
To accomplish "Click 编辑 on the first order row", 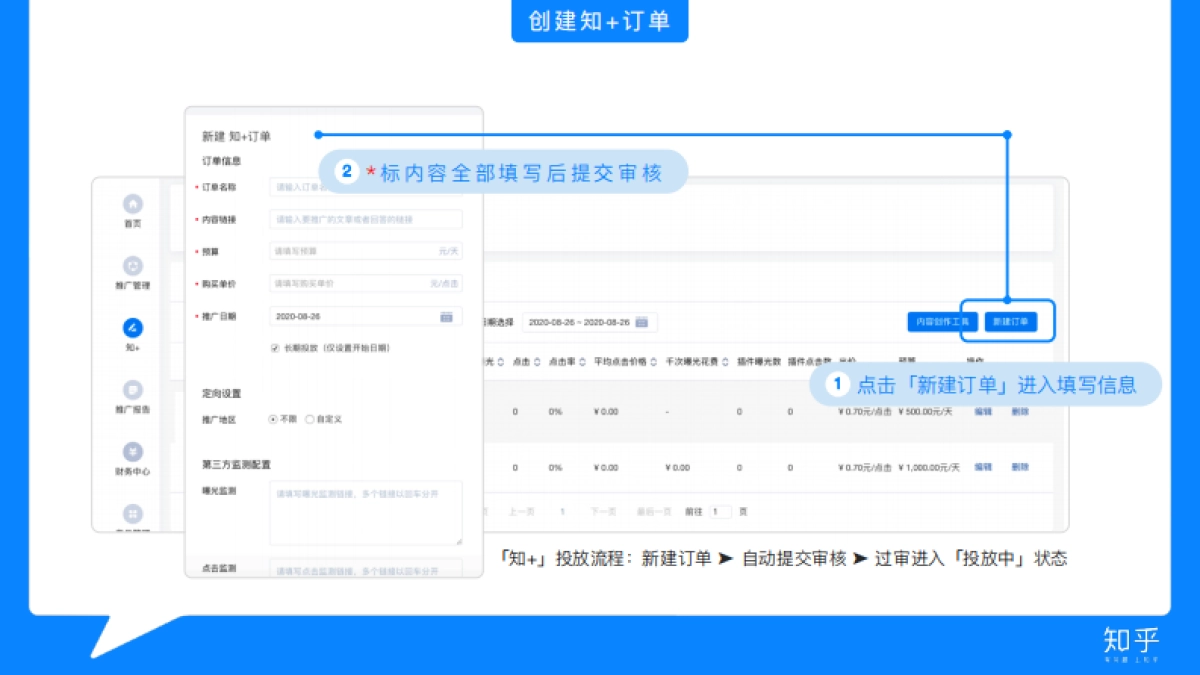I will [981, 411].
